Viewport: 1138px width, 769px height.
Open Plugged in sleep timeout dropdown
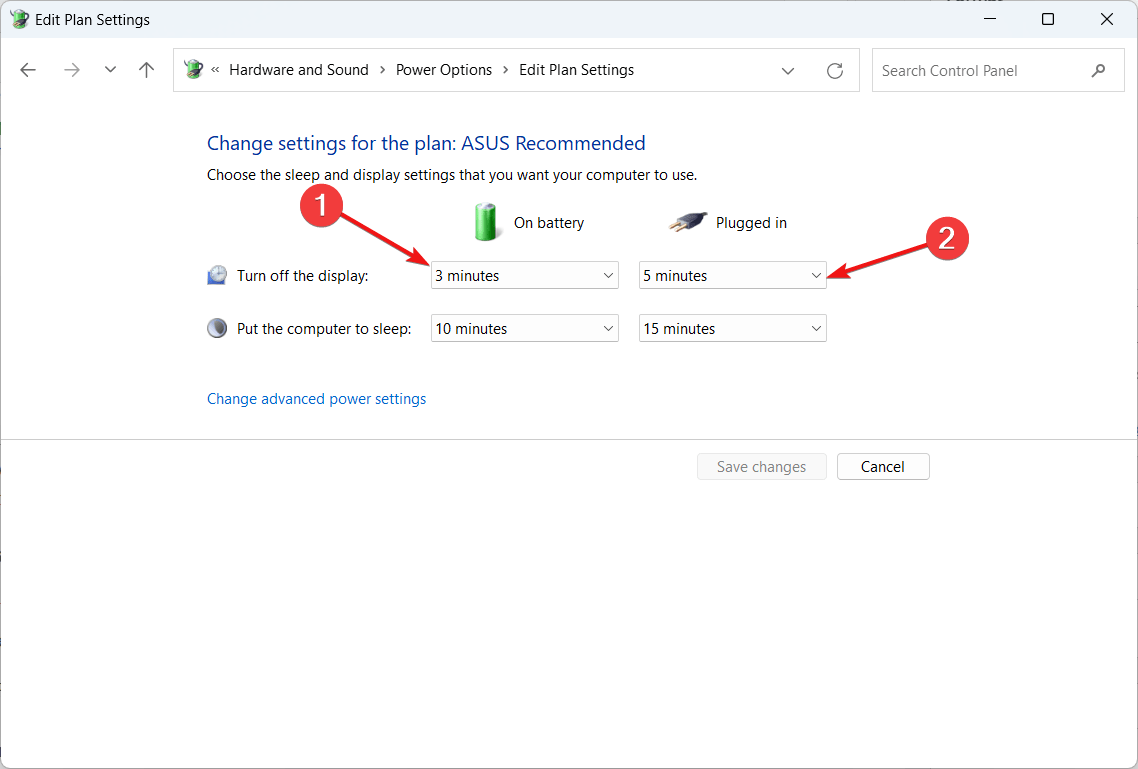tap(732, 329)
